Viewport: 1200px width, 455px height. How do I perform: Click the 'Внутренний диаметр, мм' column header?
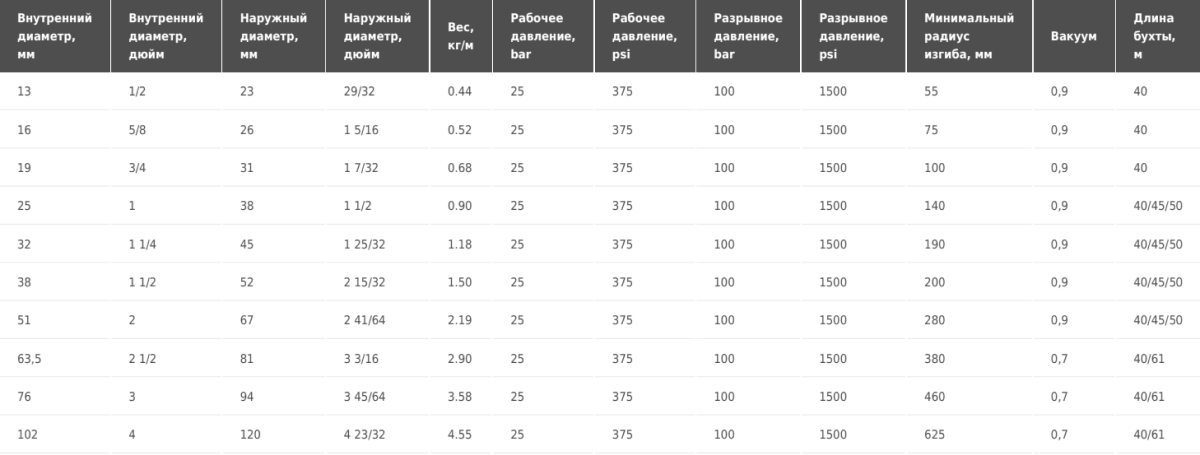click(55, 36)
